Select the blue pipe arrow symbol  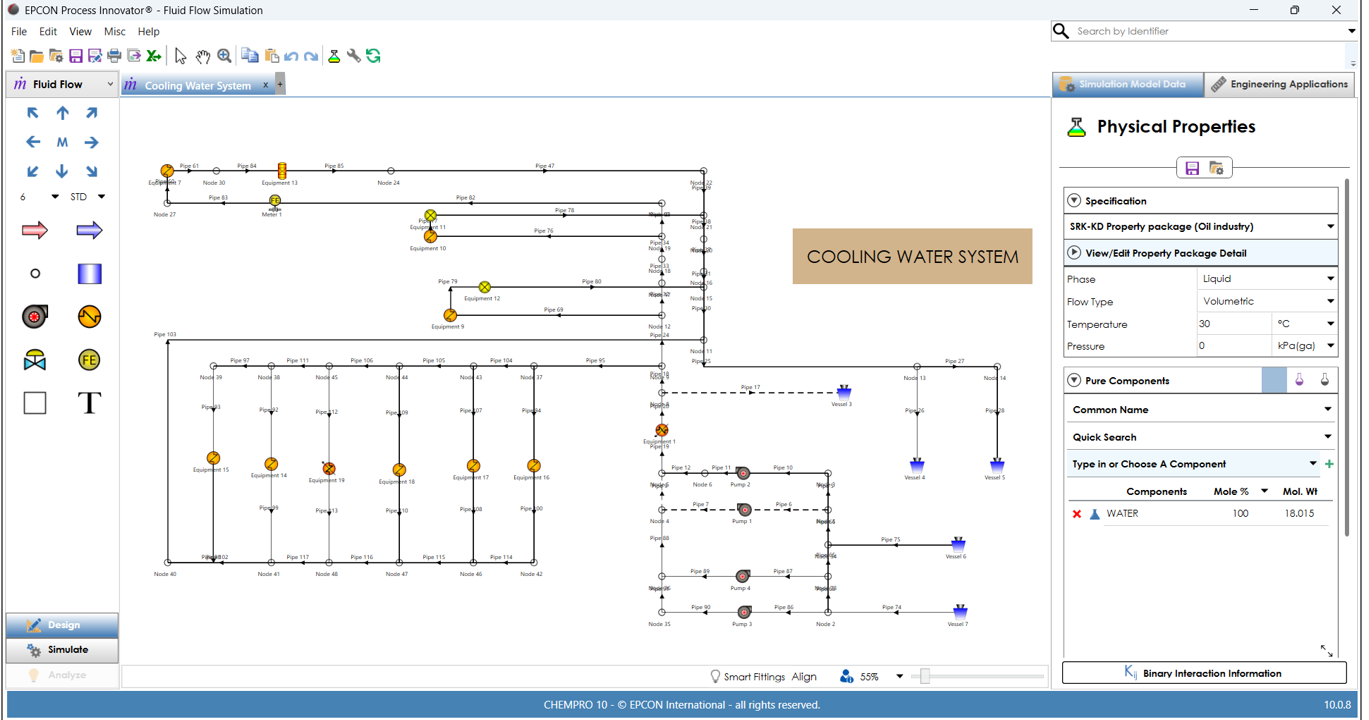click(x=89, y=230)
